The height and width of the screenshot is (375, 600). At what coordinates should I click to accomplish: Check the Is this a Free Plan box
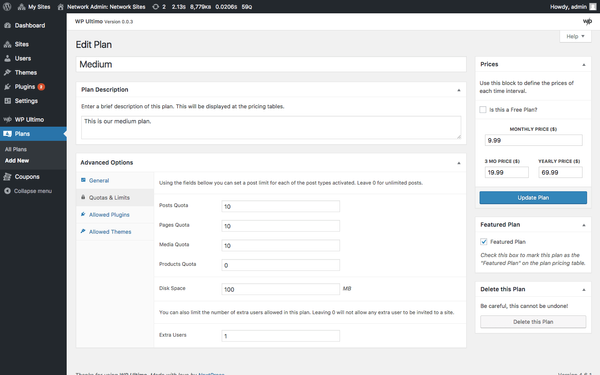pos(483,110)
